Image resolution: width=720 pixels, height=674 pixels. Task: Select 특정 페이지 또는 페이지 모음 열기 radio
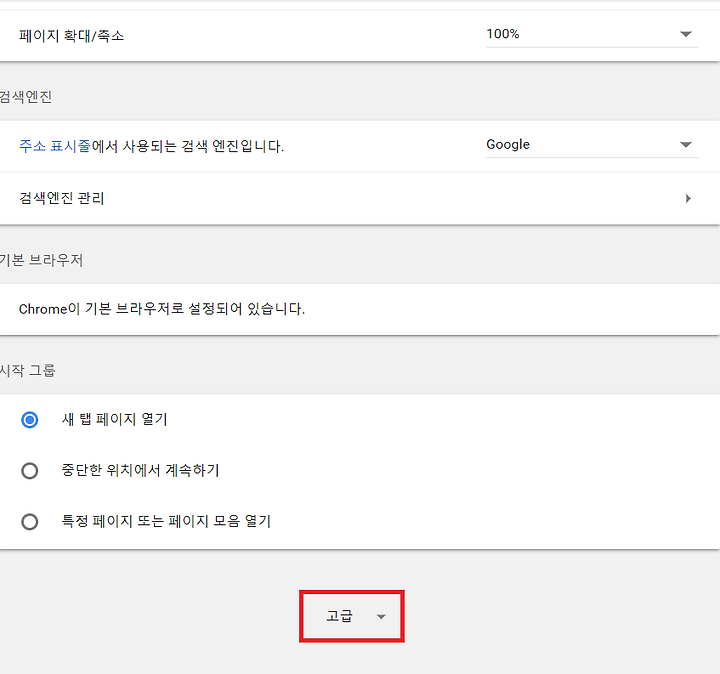tap(30, 522)
